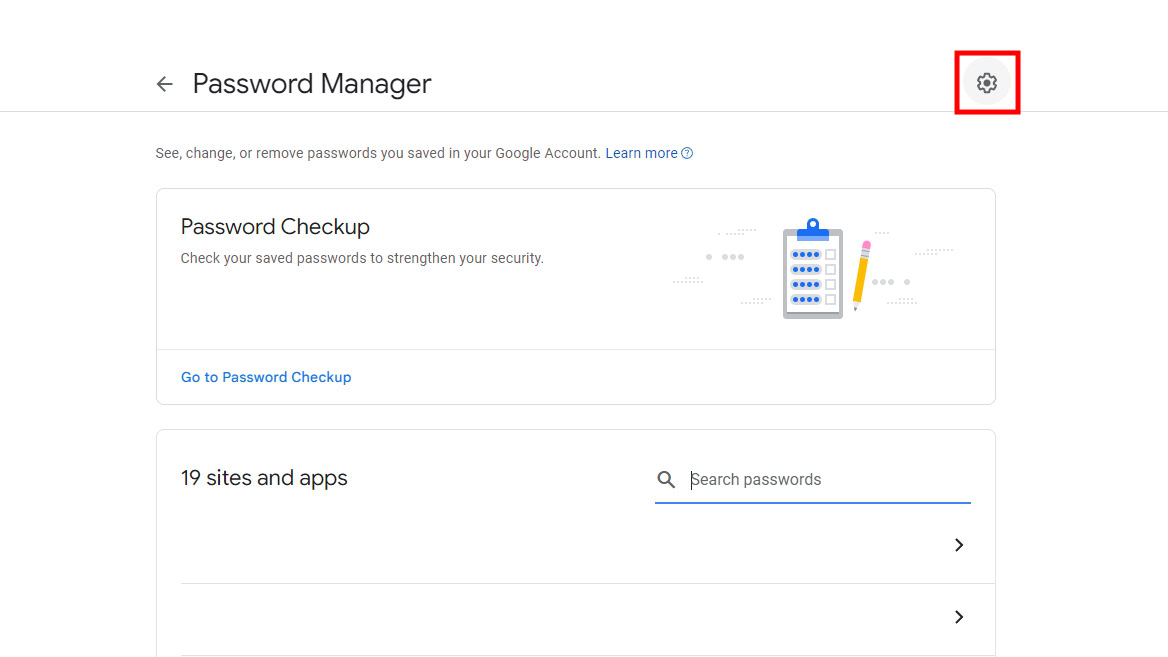1168x657 pixels.
Task: Go to Password Checkup
Action: [x=266, y=377]
